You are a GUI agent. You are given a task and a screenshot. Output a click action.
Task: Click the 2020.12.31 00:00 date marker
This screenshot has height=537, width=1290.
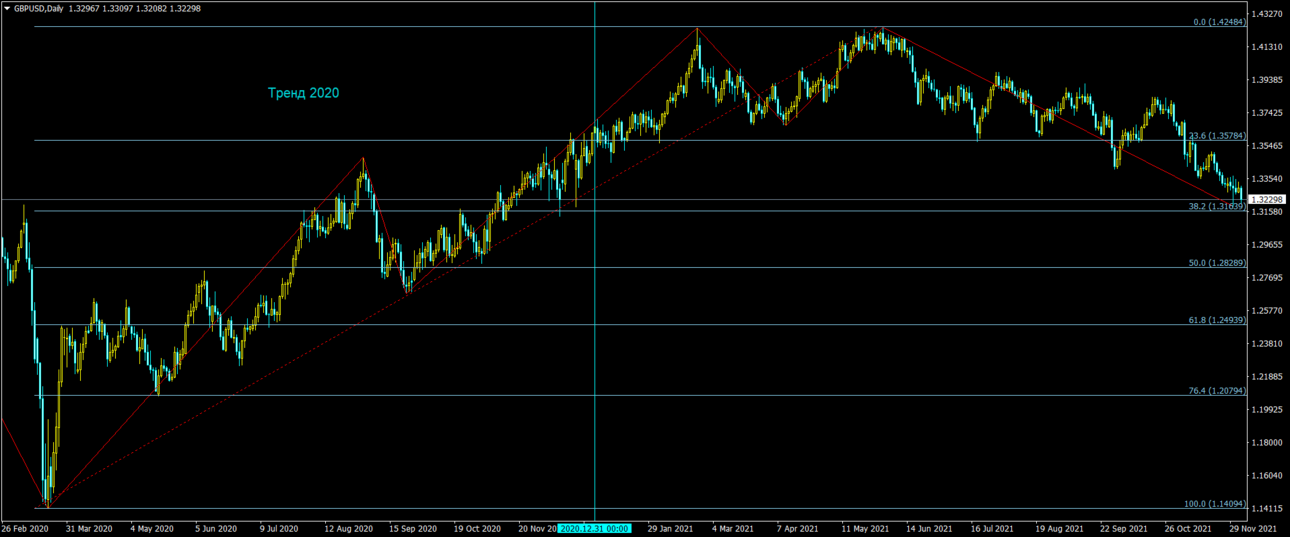tap(595, 528)
